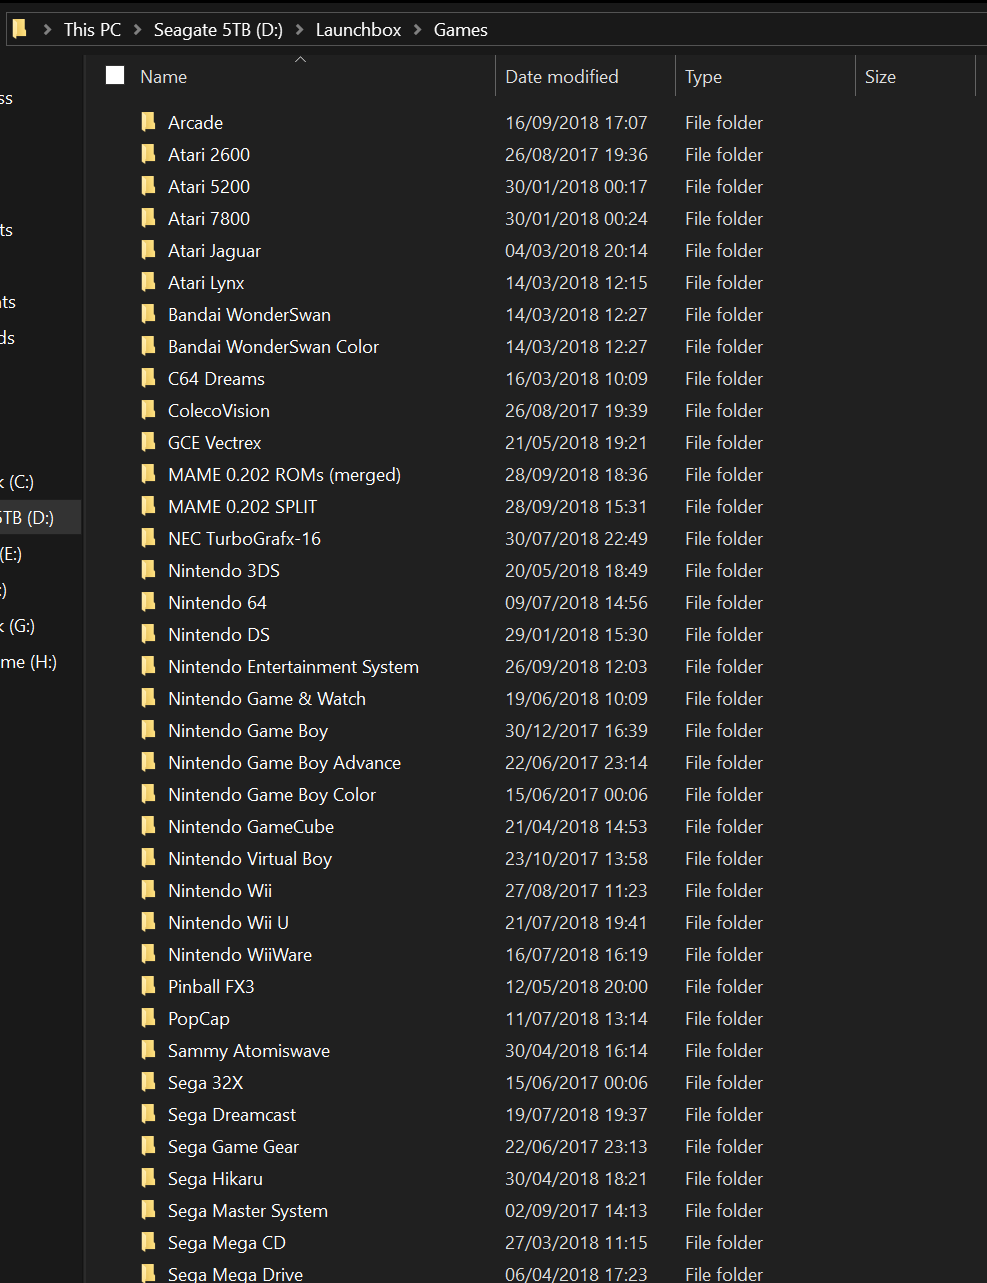Select the Bandai WonderSwan folder name
Viewport: 987px width, 1283px height.
coord(249,315)
